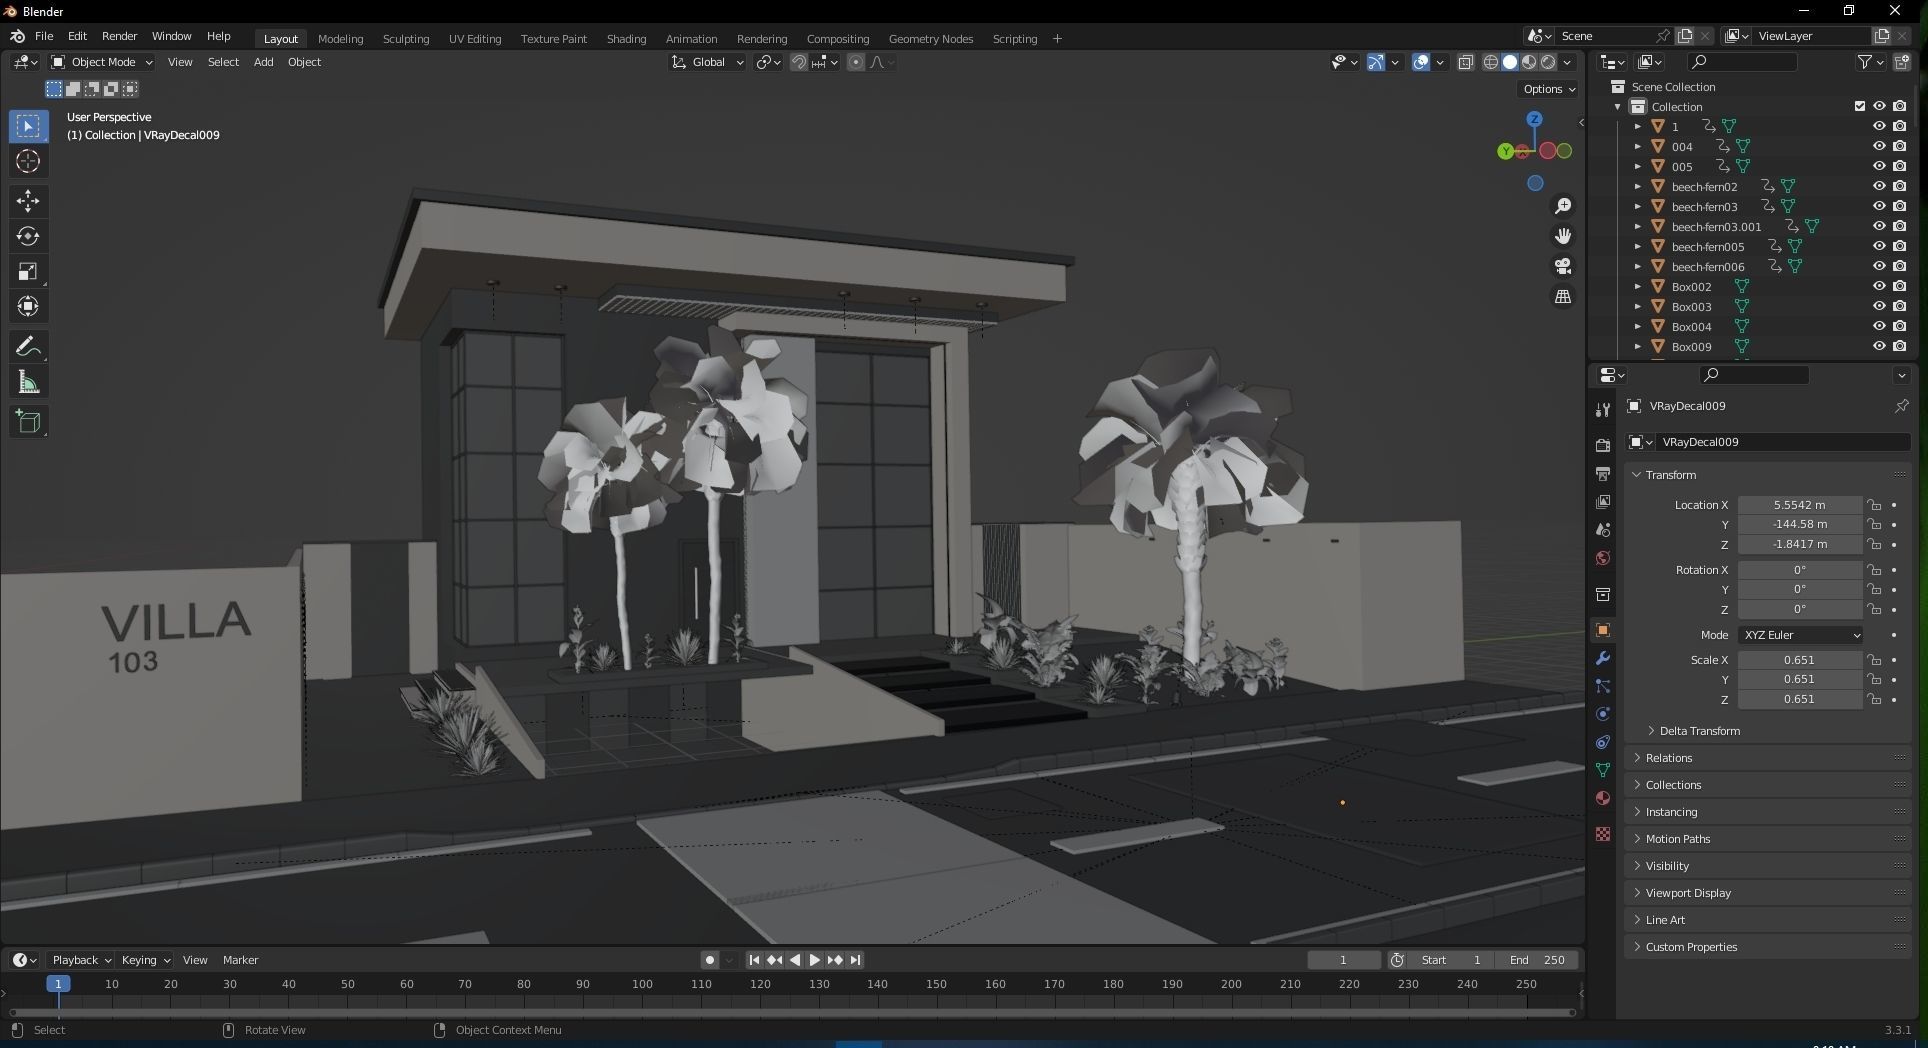This screenshot has width=1928, height=1048.
Task: Open the Add menu in viewport header
Action: click(263, 62)
